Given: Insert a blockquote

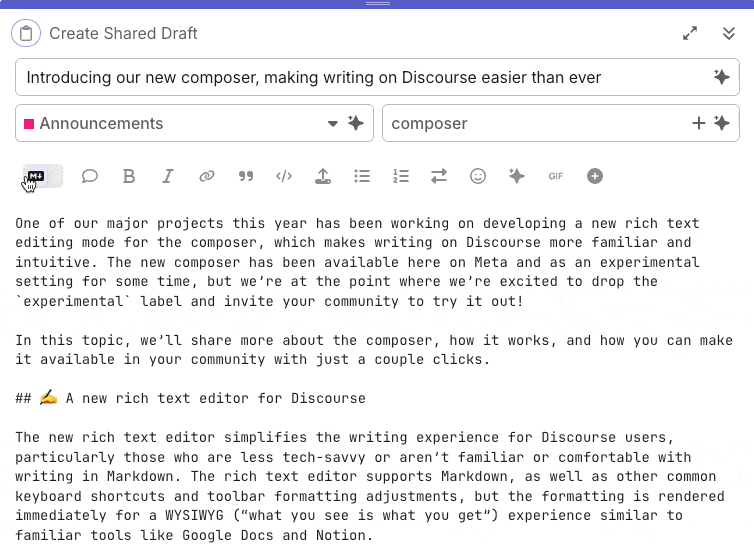Looking at the screenshot, I should point(246,176).
